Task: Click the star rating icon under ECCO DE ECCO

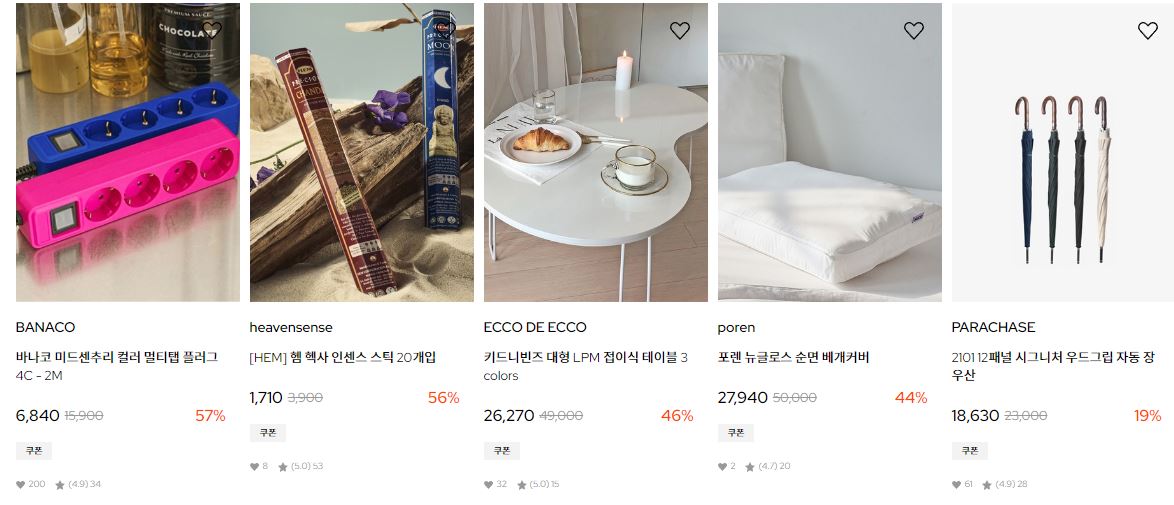Action: tap(522, 485)
